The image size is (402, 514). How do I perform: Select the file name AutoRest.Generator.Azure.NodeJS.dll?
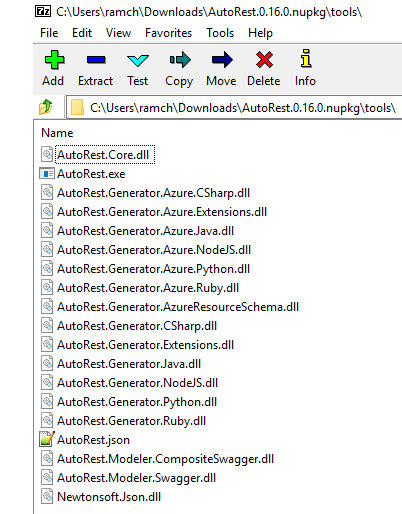tap(154, 250)
